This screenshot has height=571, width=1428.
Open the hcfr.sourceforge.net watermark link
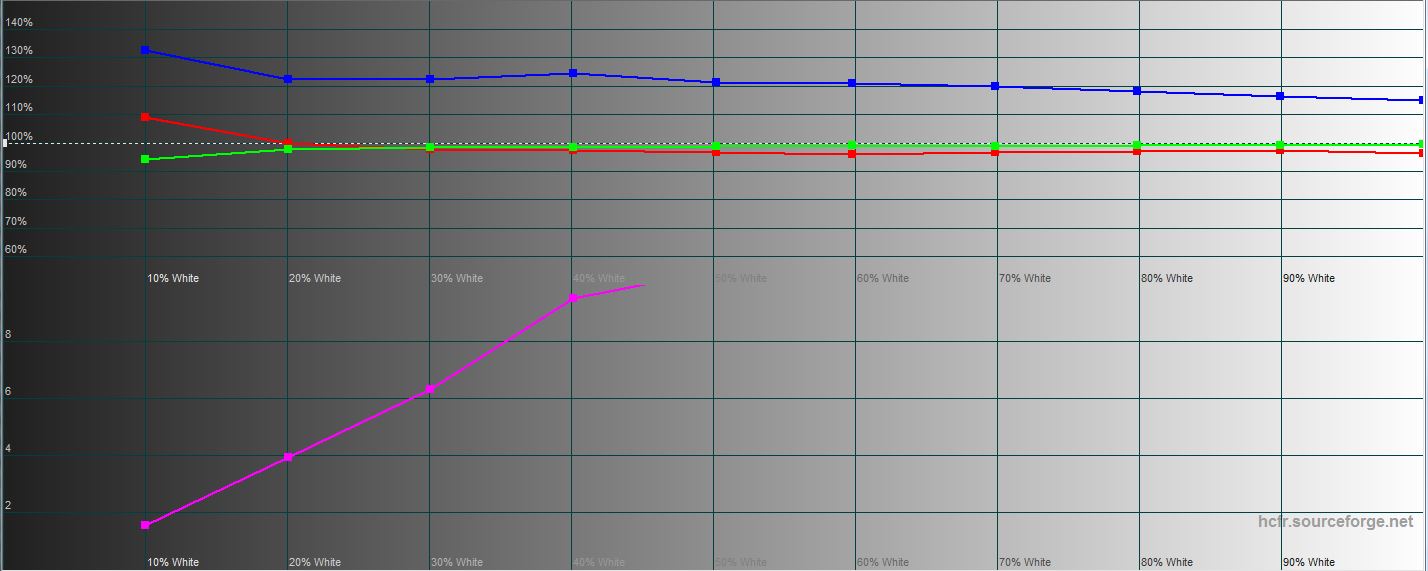pyautogui.click(x=1335, y=522)
